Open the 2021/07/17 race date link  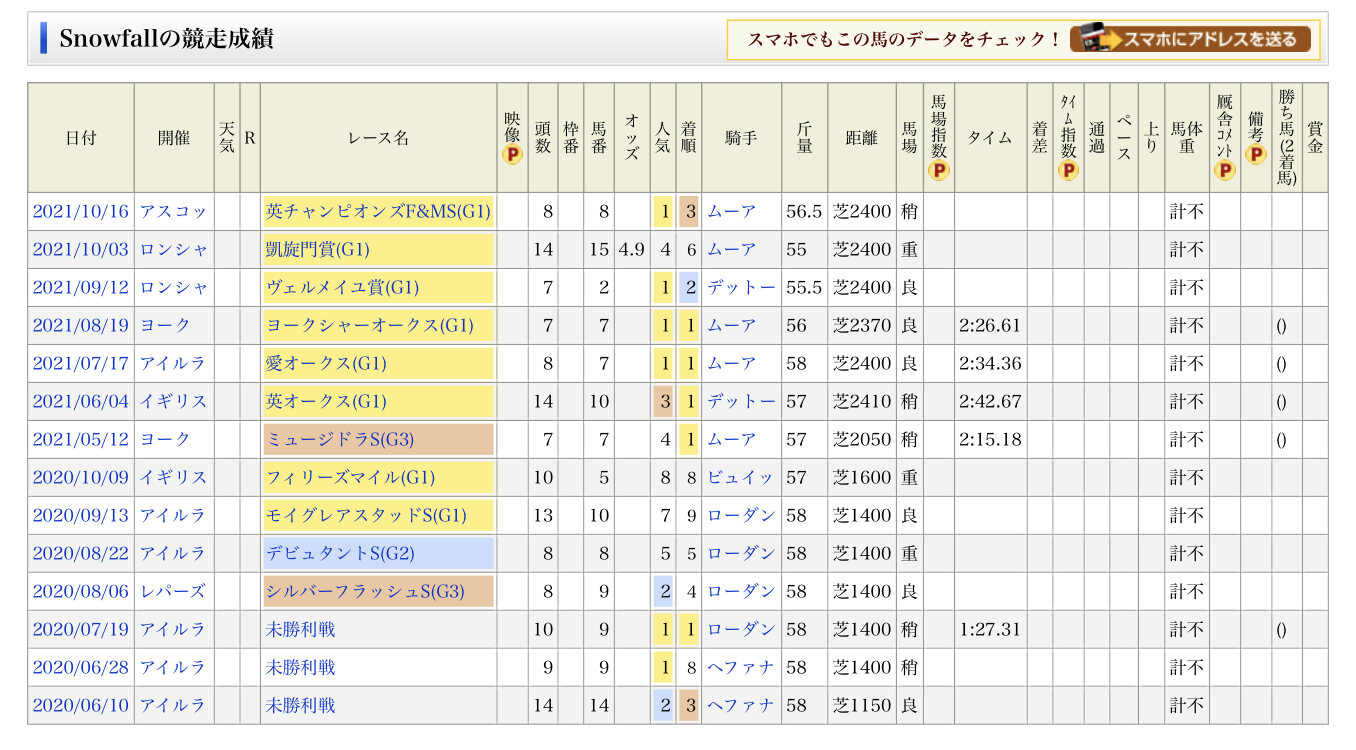tap(81, 364)
